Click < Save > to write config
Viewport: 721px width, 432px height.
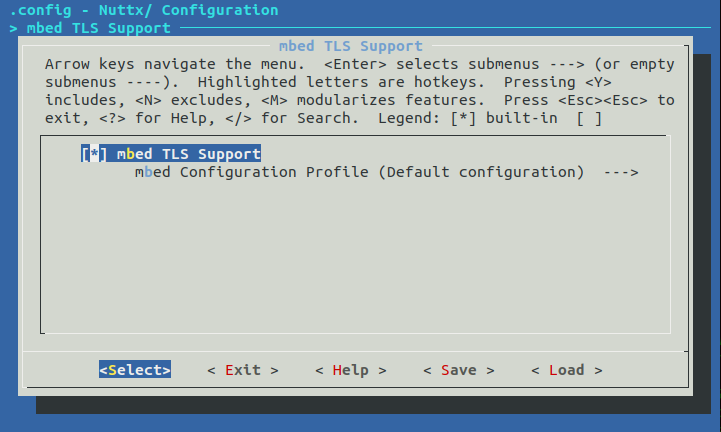tap(458, 370)
